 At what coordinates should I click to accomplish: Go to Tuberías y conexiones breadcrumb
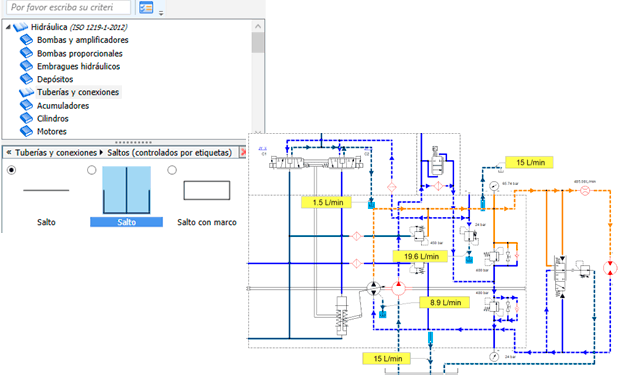(x=56, y=153)
